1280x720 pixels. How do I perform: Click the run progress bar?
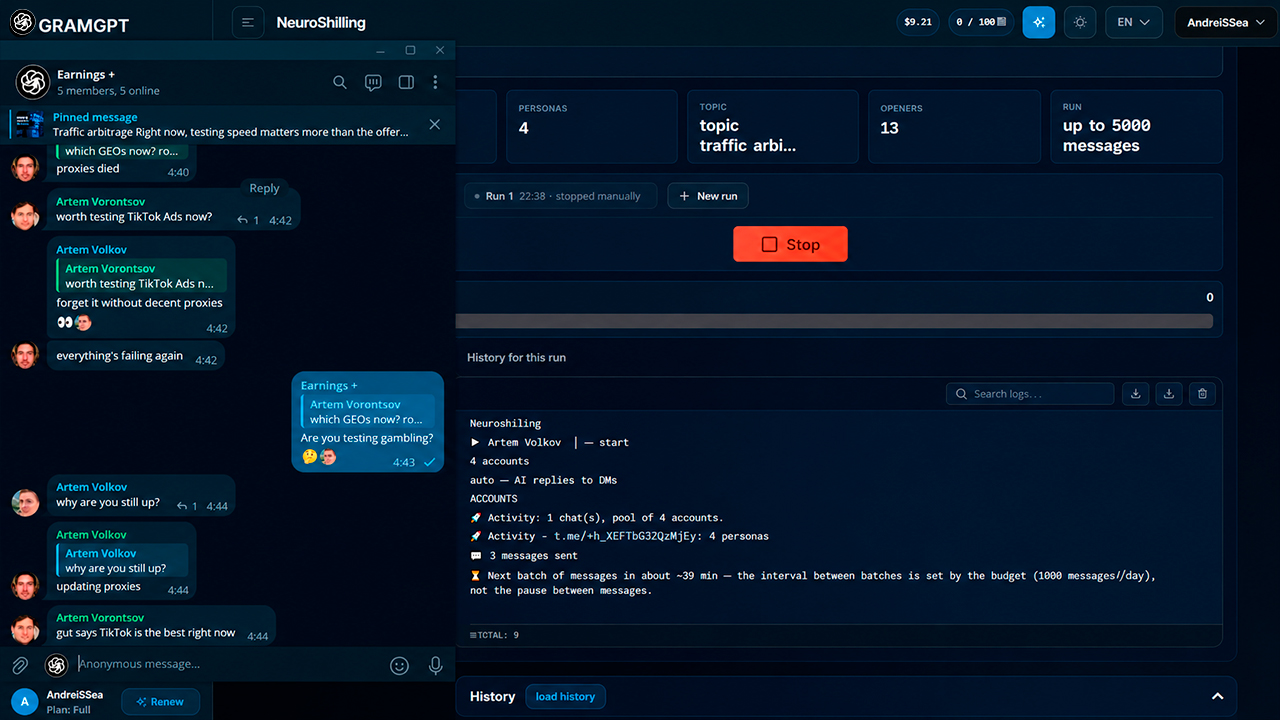coord(834,321)
